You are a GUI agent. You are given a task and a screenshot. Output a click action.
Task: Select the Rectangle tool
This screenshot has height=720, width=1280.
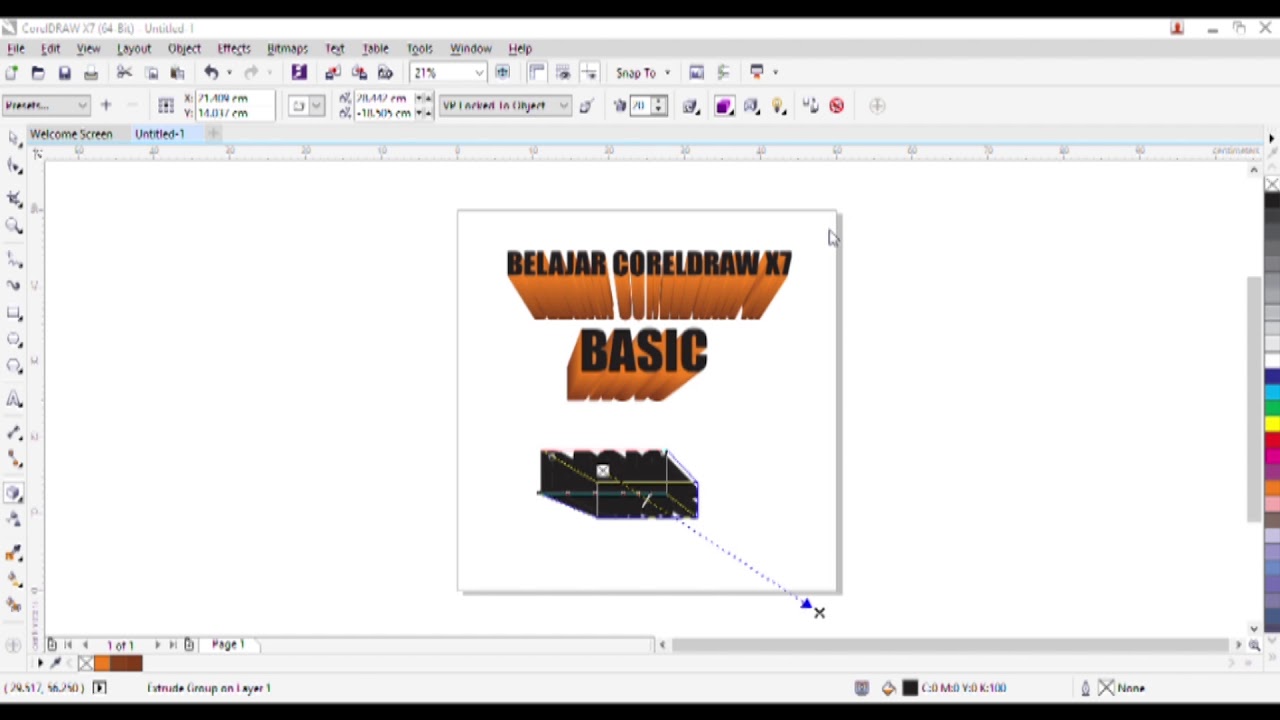(14, 314)
